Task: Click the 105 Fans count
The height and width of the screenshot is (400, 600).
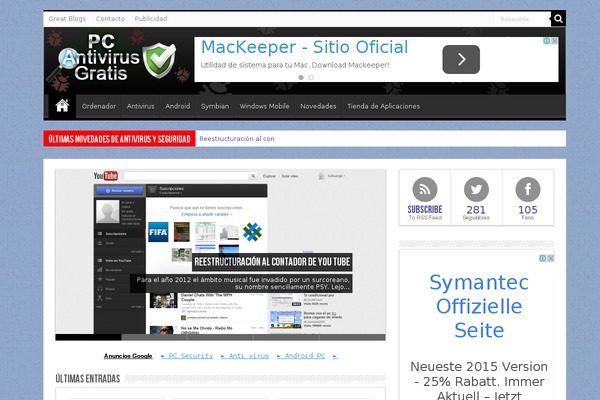Action: [528, 213]
